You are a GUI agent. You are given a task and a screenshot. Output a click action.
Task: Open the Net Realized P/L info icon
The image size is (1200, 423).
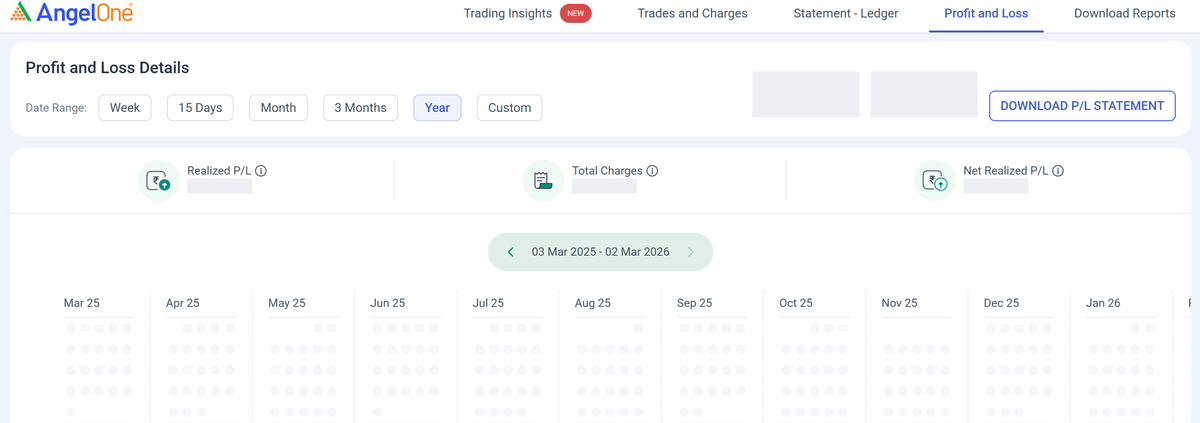1058,171
